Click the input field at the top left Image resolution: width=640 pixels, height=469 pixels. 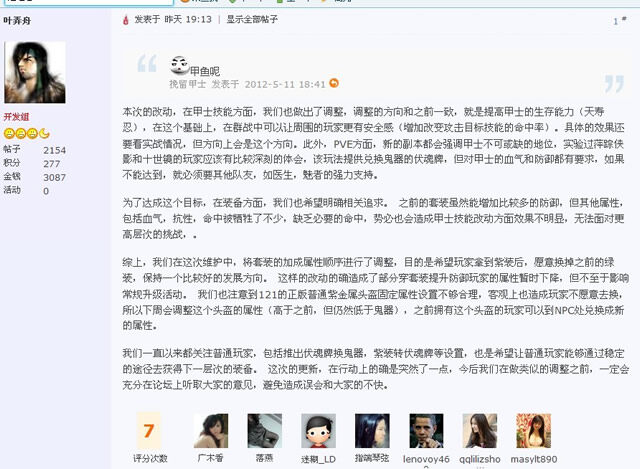88,2
